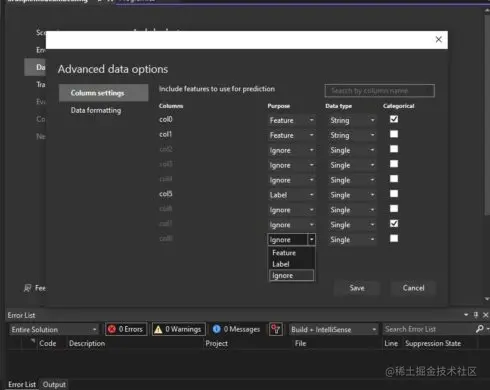
Task: Toggle the 0 Errors filter
Action: pyautogui.click(x=126, y=329)
